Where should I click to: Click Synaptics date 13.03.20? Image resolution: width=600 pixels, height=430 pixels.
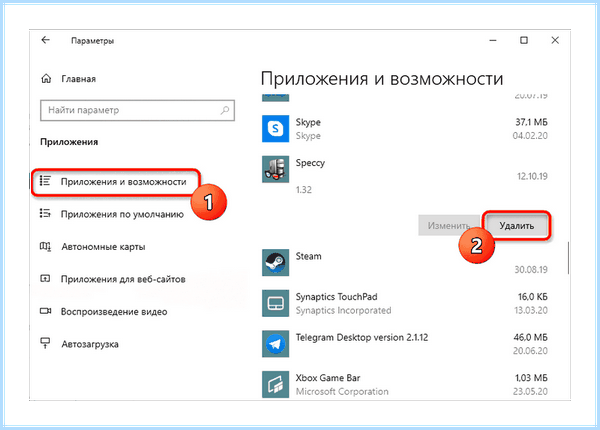coord(531,310)
